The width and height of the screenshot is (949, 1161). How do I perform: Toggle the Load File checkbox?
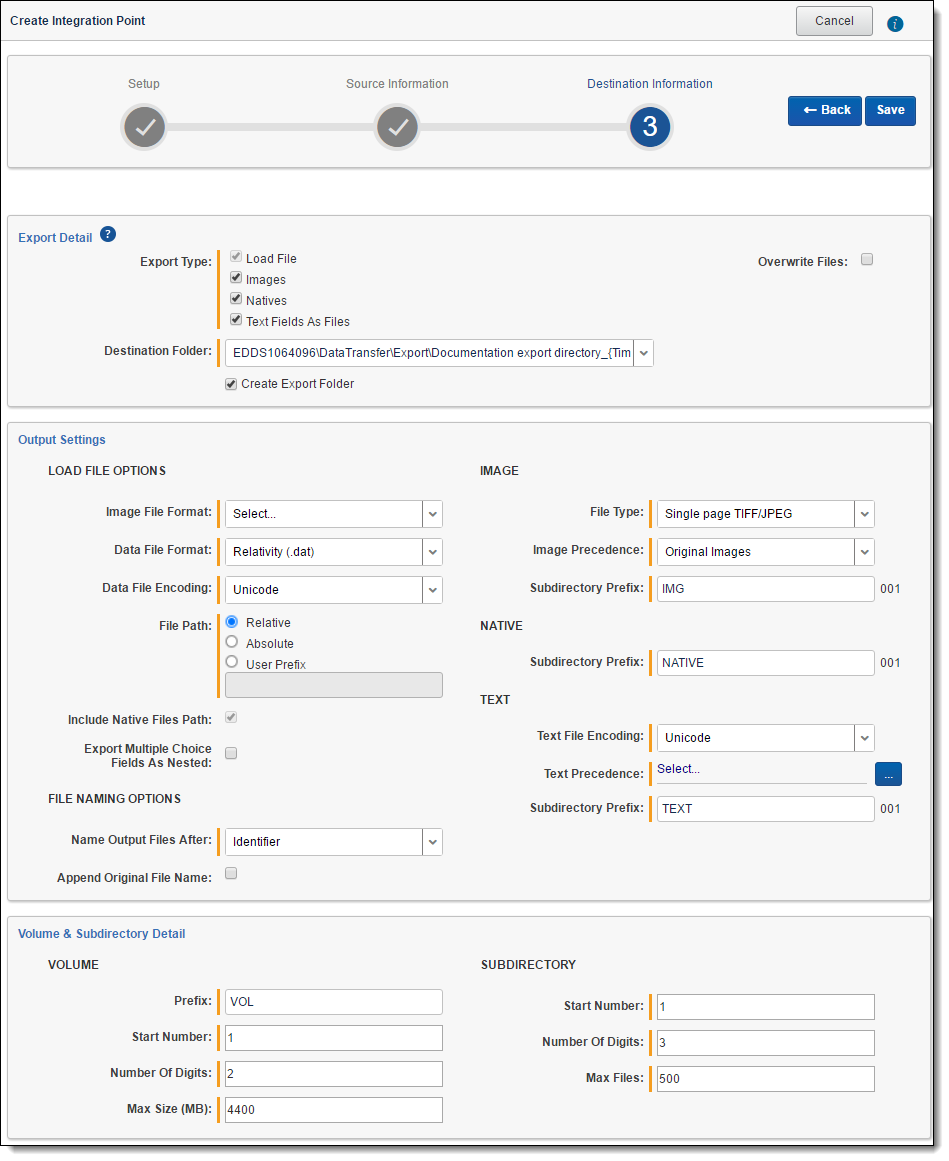pyautogui.click(x=236, y=256)
